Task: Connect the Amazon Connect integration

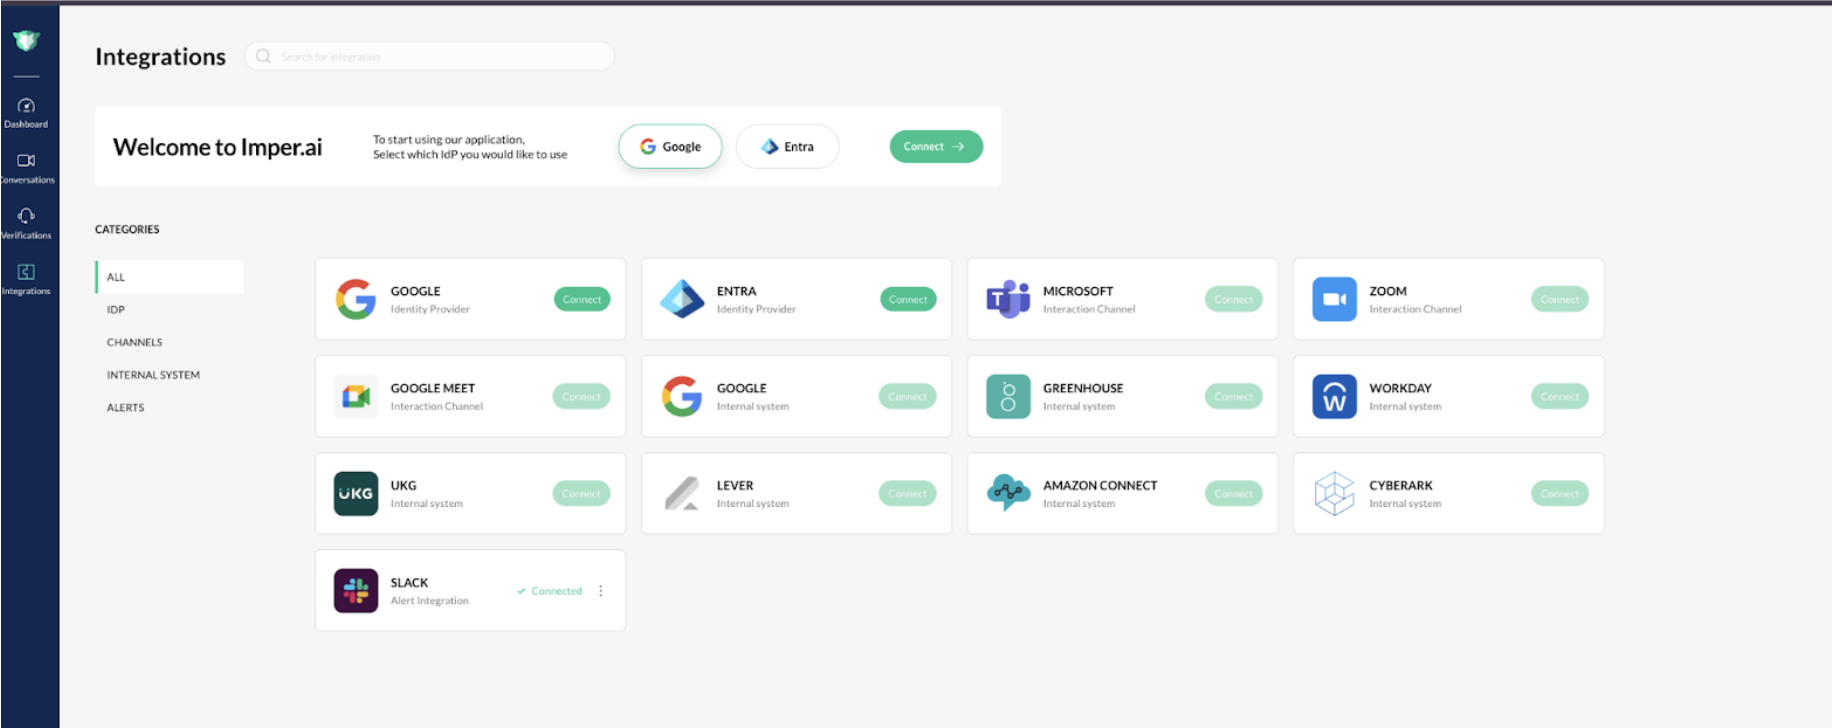Action: pyautogui.click(x=1234, y=493)
